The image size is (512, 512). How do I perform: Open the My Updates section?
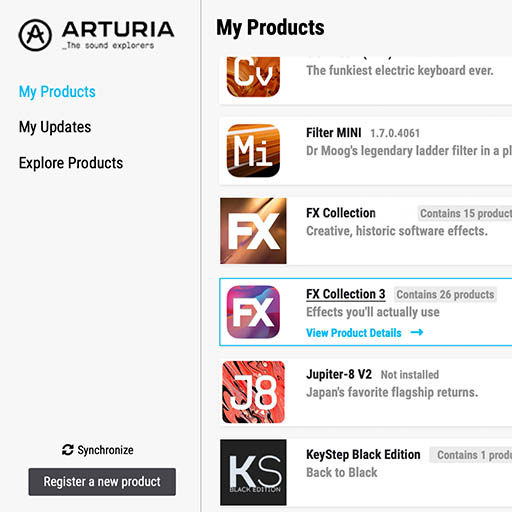click(55, 127)
